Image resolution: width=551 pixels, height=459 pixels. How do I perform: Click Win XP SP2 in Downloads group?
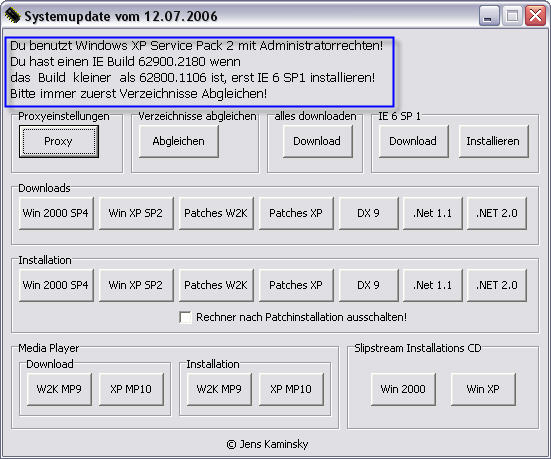point(136,213)
